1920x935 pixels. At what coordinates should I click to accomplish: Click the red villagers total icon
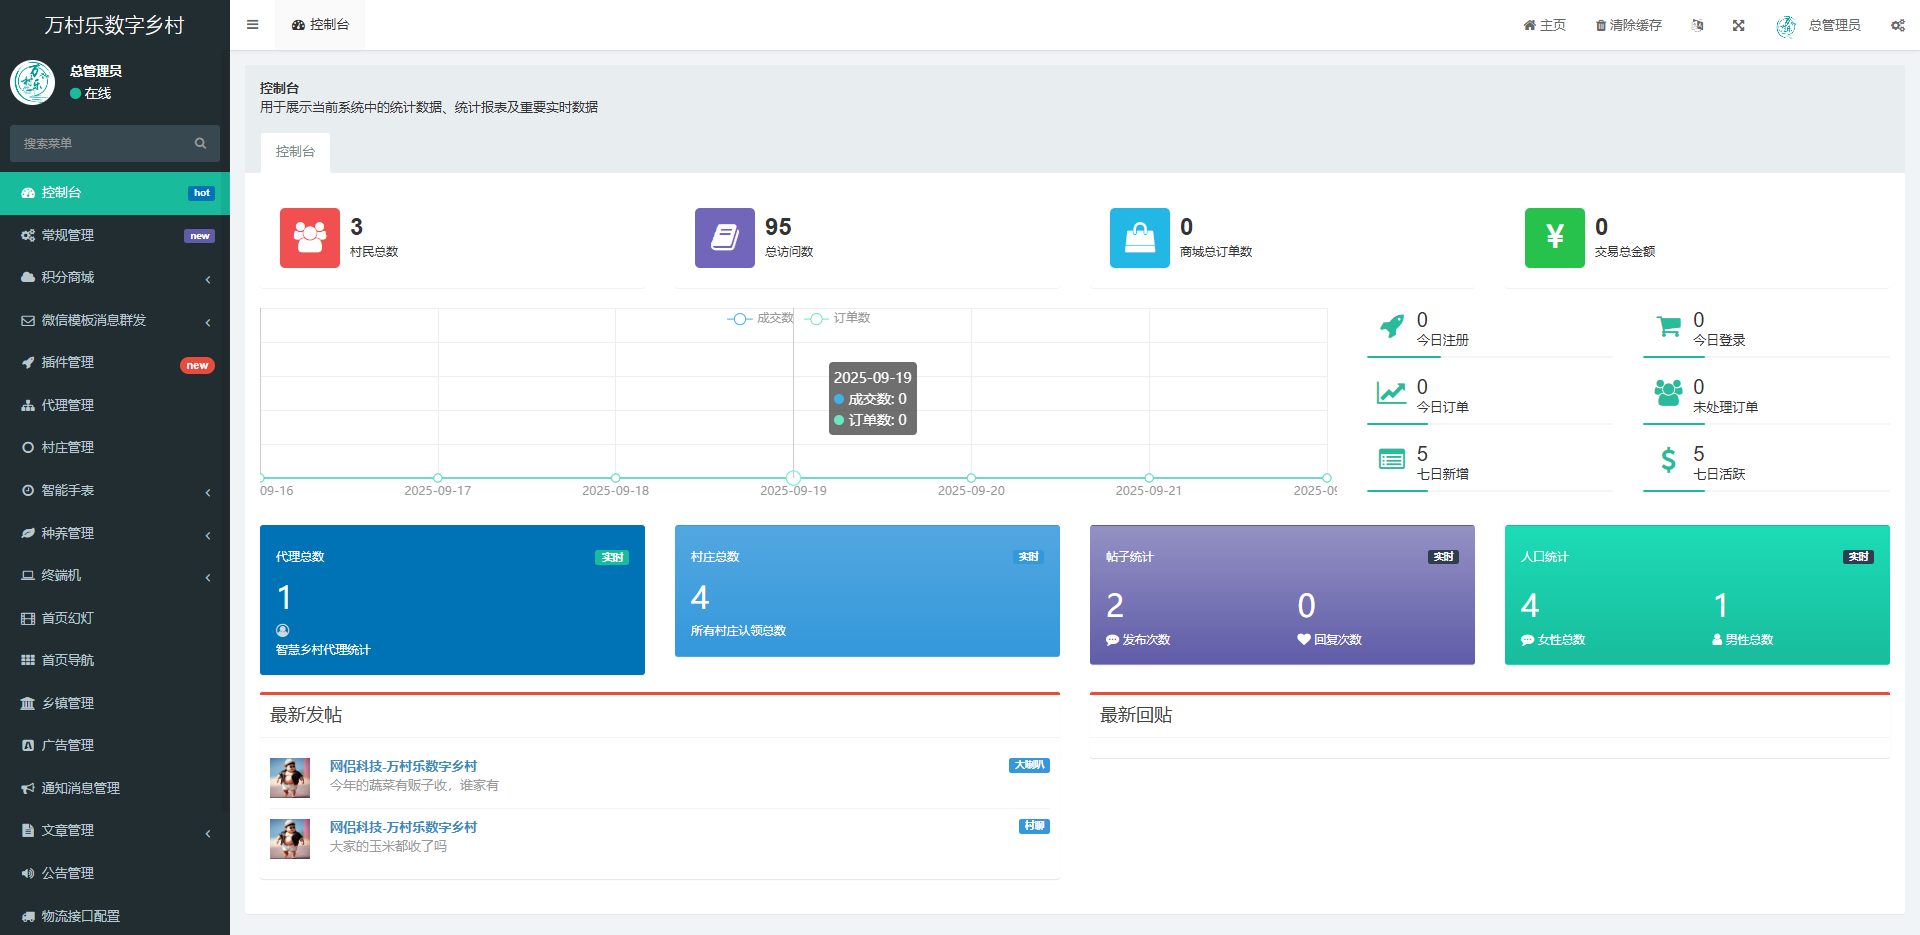tap(309, 238)
